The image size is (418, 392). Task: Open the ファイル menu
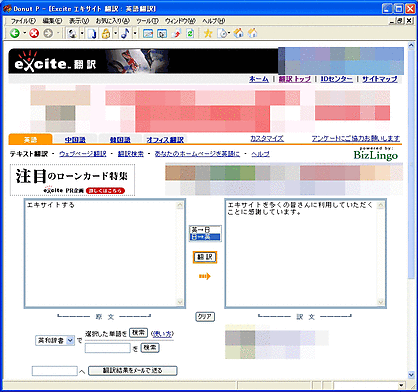tap(23, 21)
